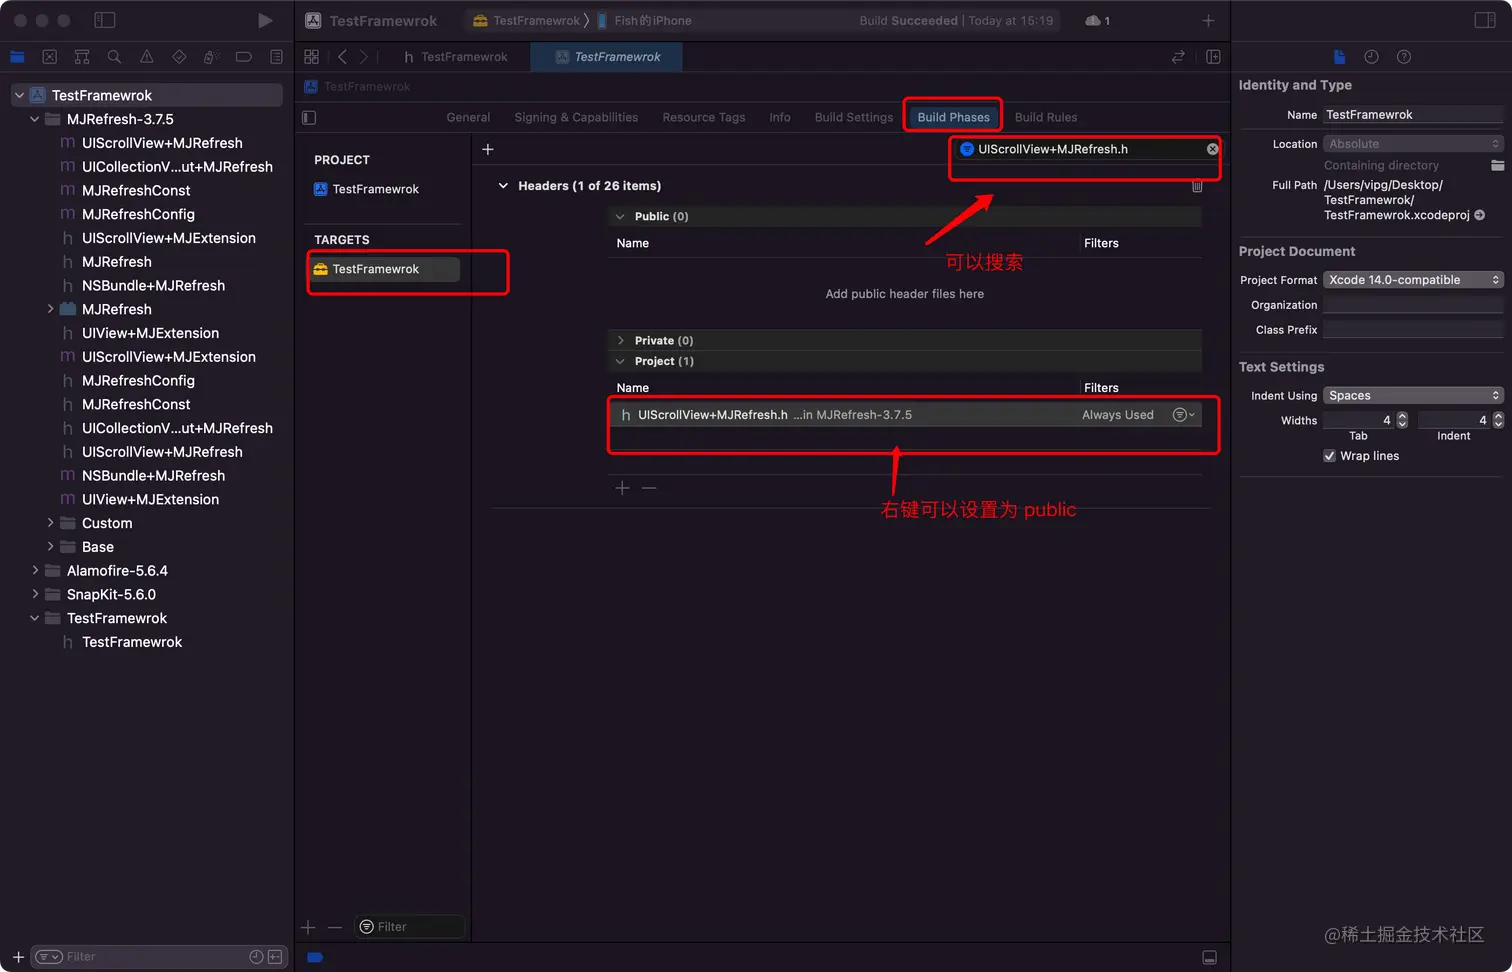Delete the Headers build phase with the trash icon
1512x972 pixels.
[x=1197, y=186]
